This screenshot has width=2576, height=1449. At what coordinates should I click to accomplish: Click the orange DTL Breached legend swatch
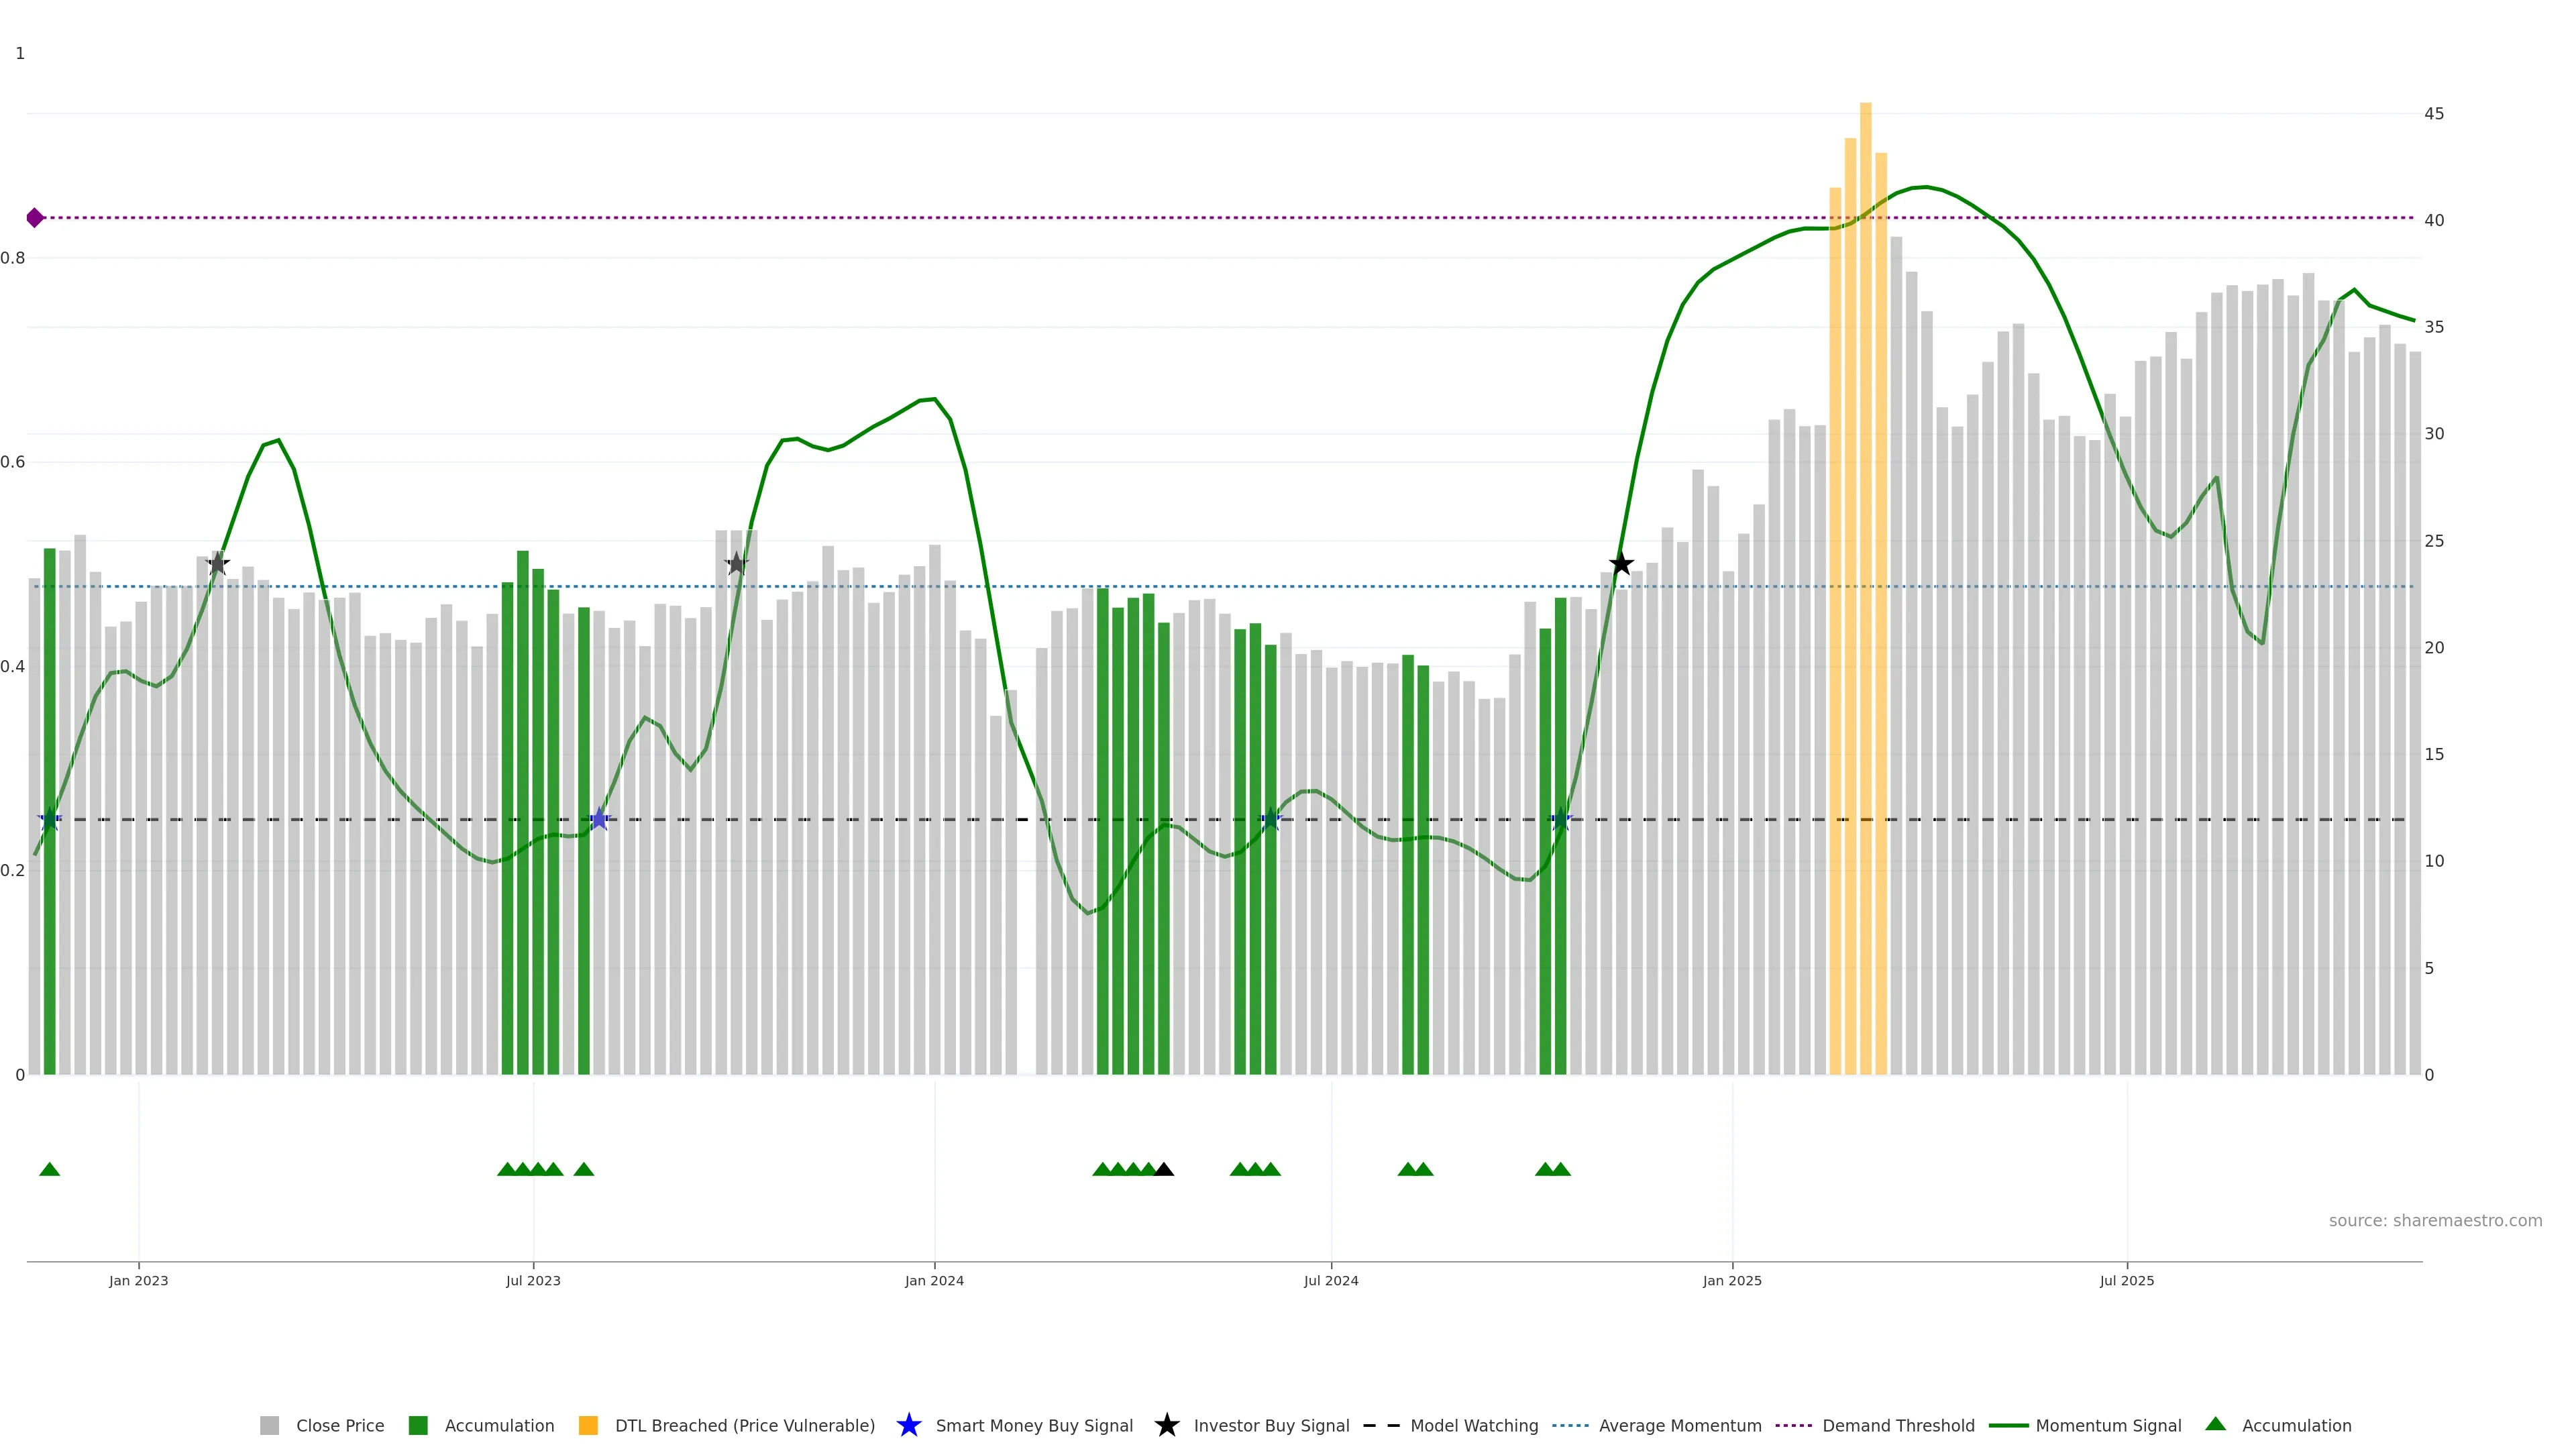(588, 1425)
